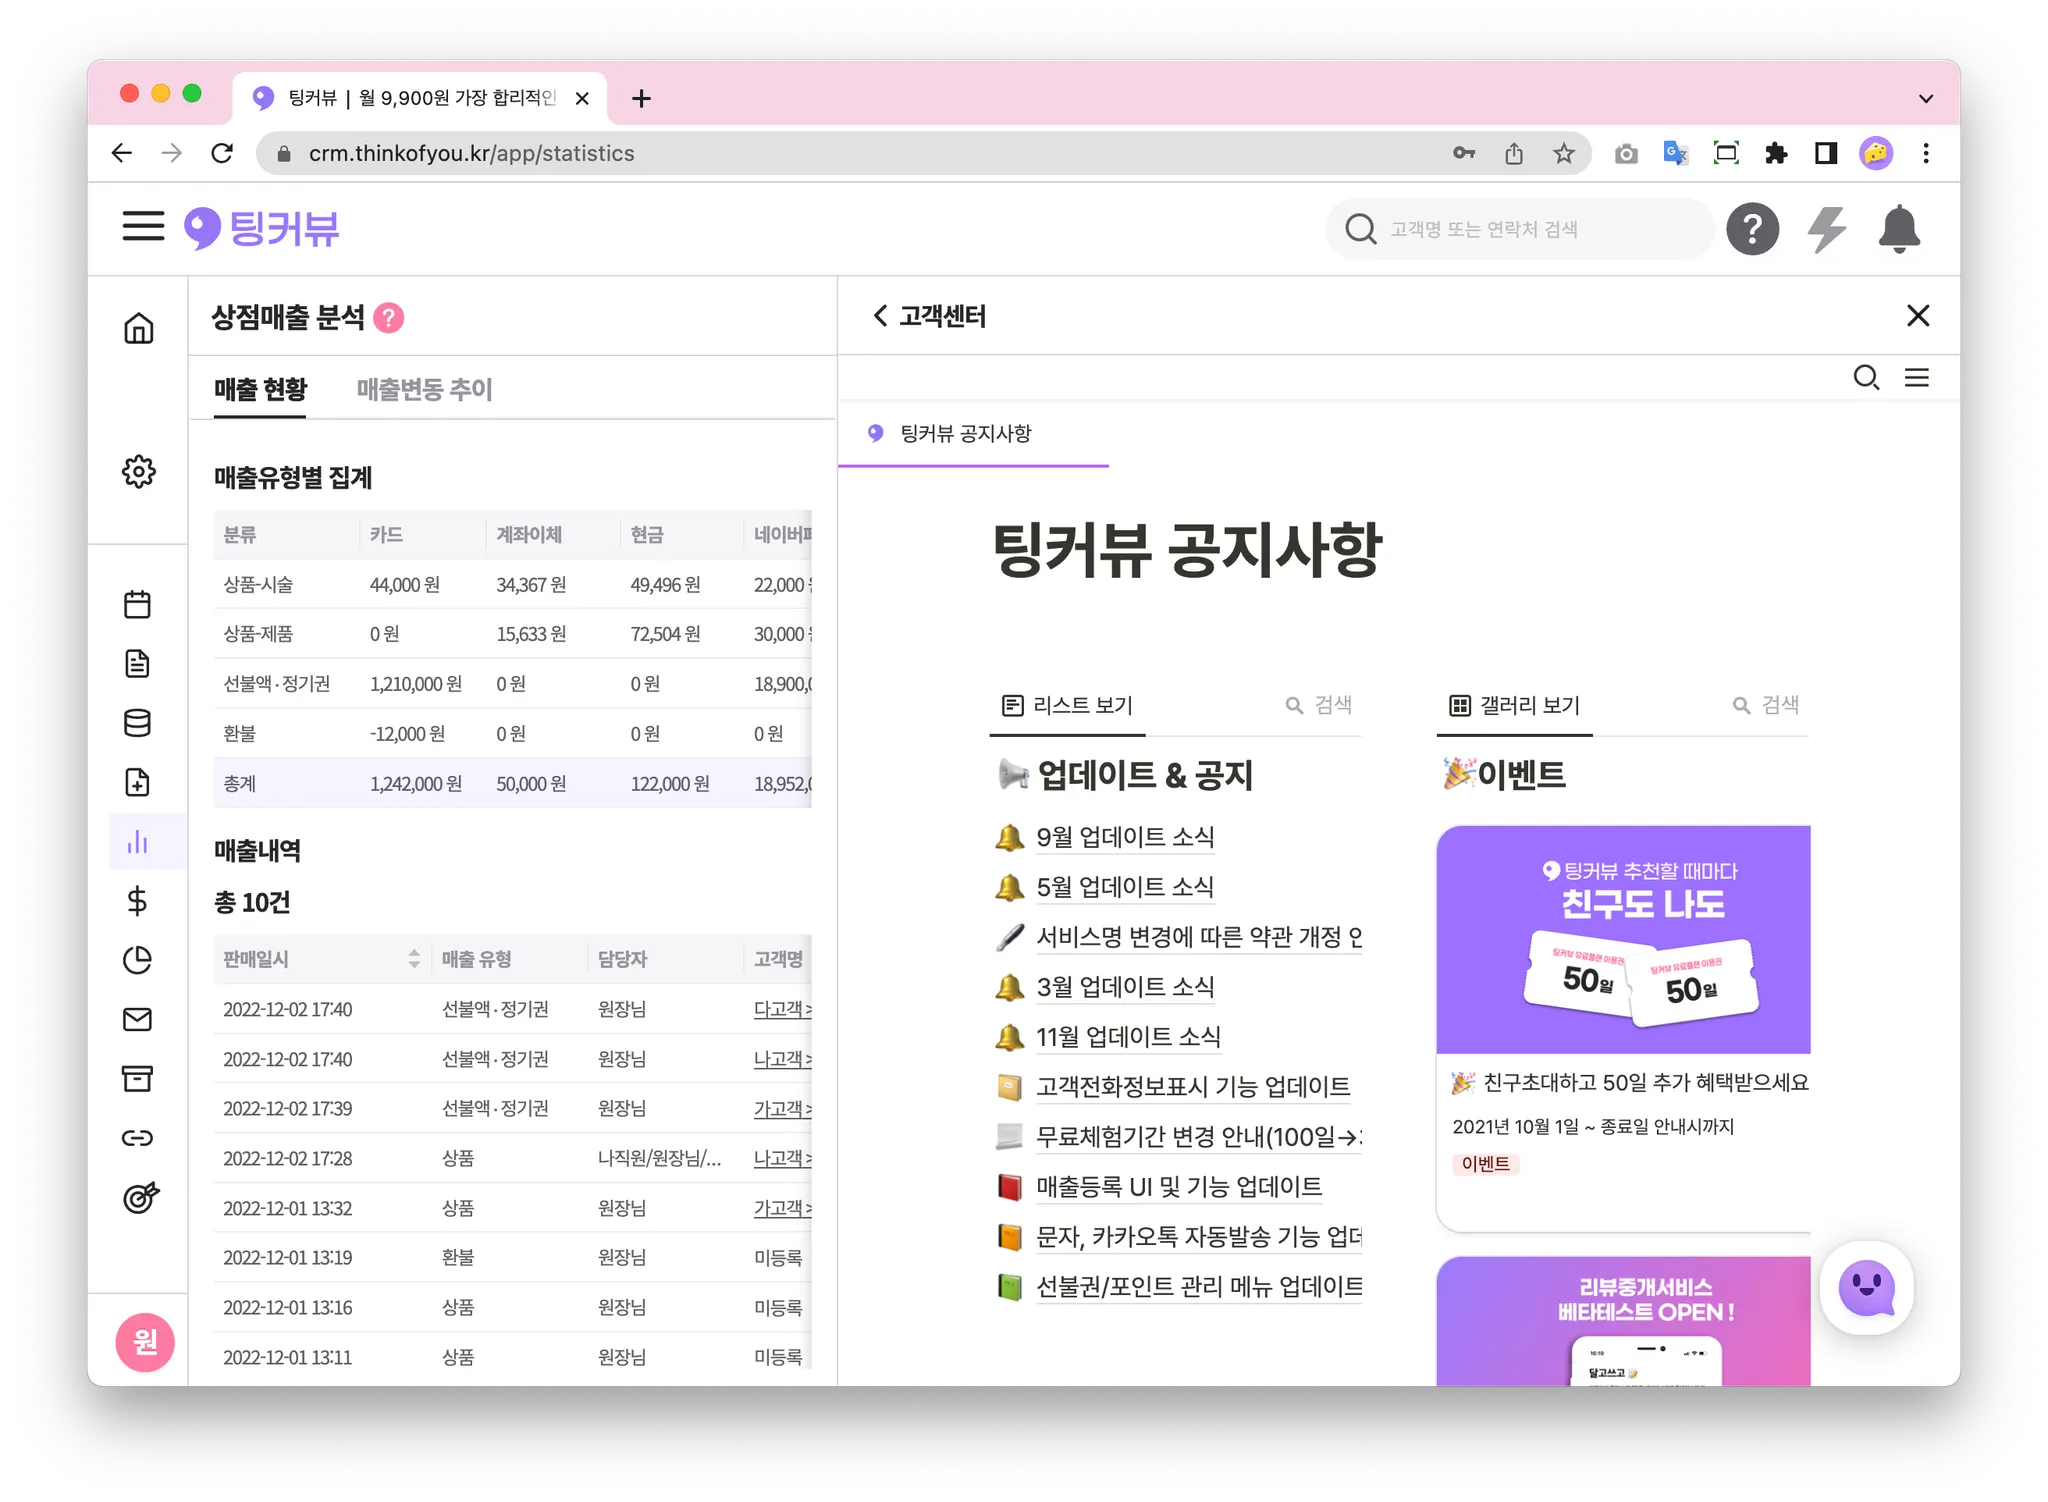
Task: Open the mail envelope sidebar icon
Action: click(138, 1019)
